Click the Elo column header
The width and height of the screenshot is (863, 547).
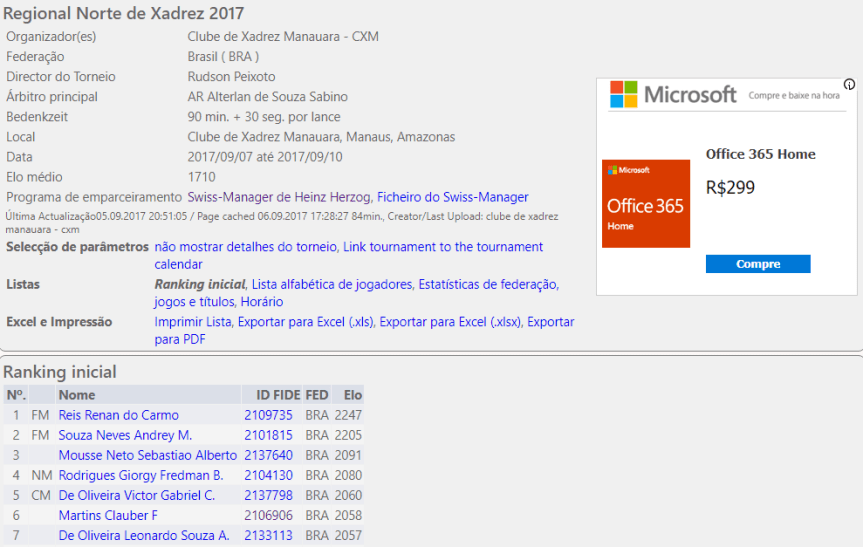coord(352,395)
